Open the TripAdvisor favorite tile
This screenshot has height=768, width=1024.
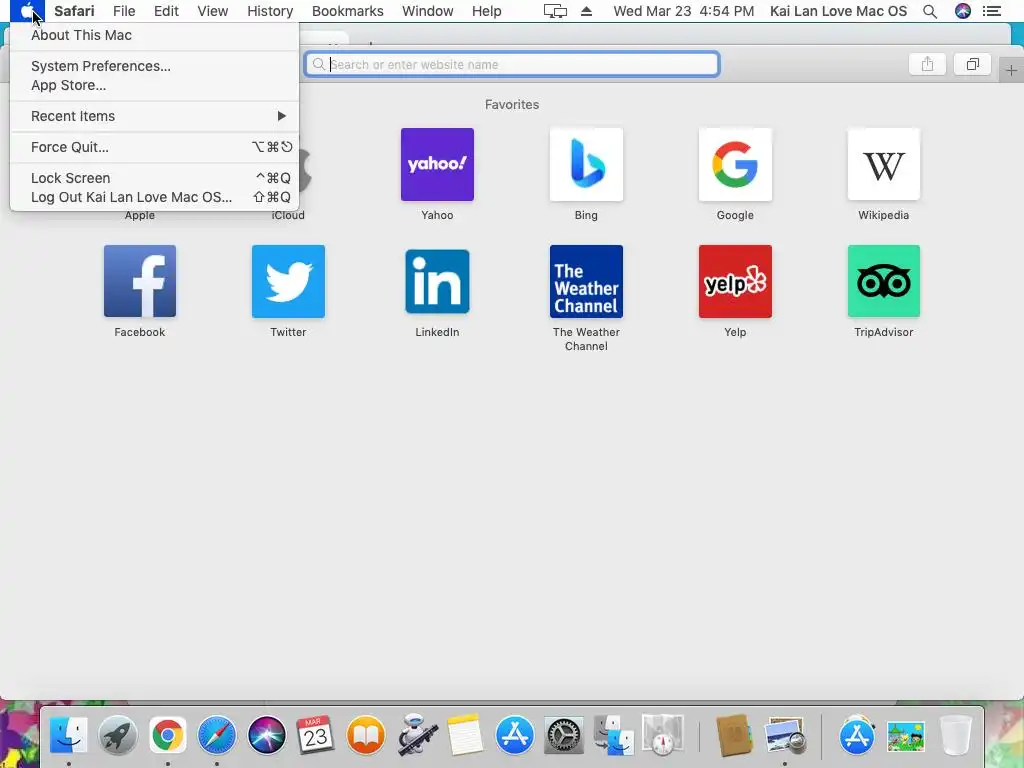(x=884, y=281)
